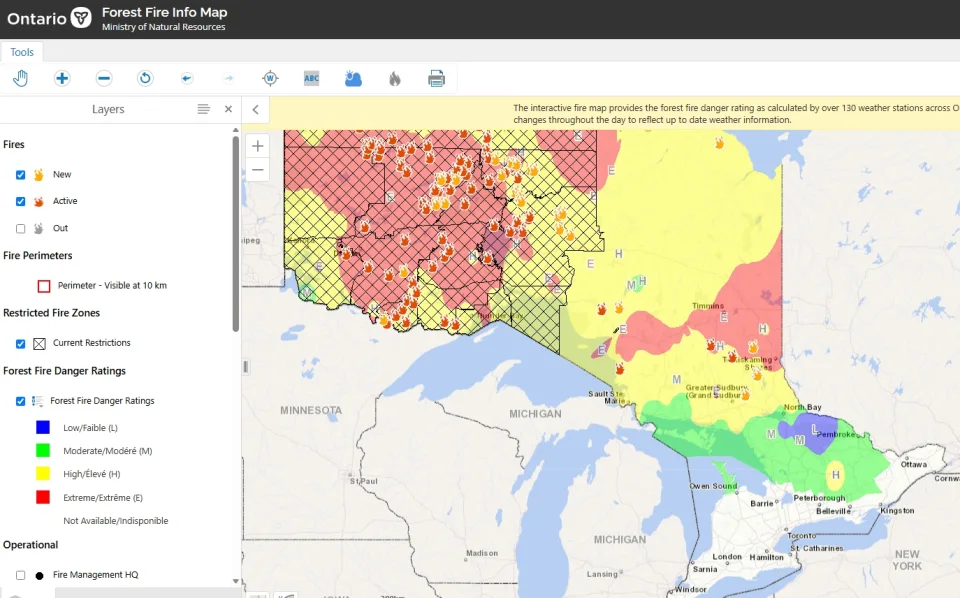Image resolution: width=960 pixels, height=598 pixels.
Task: Click the Zoom In plus toolbar icon
Action: (x=62, y=78)
